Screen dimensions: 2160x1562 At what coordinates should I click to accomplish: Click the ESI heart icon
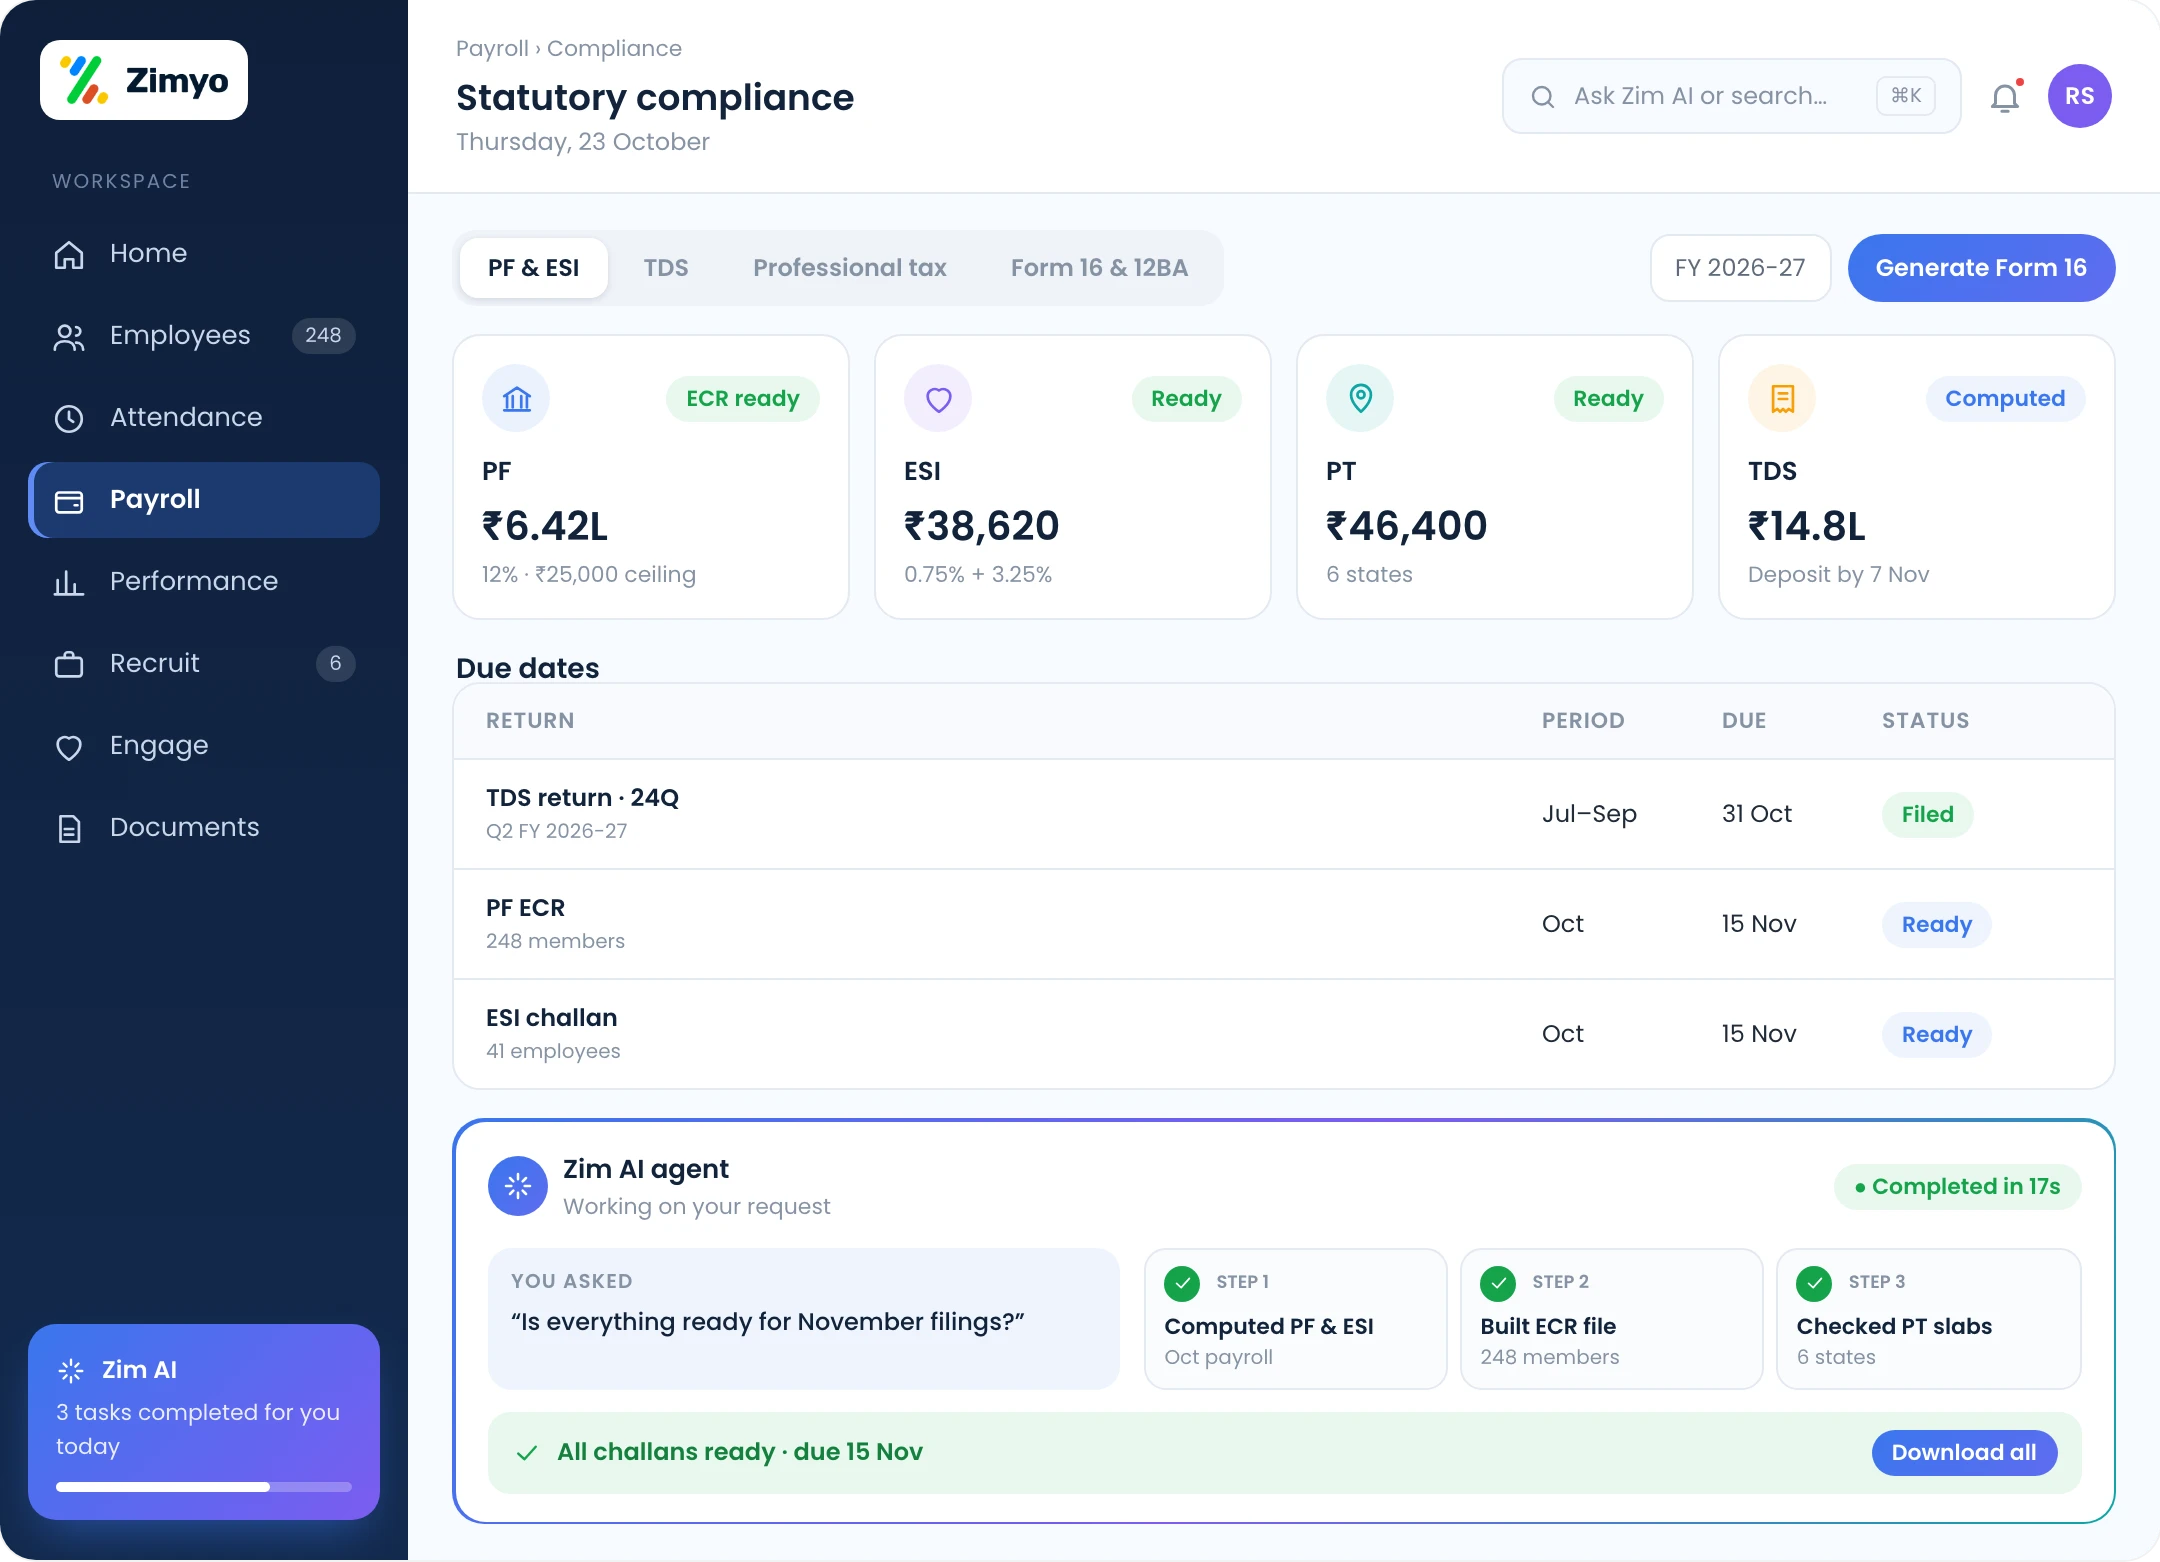point(938,398)
